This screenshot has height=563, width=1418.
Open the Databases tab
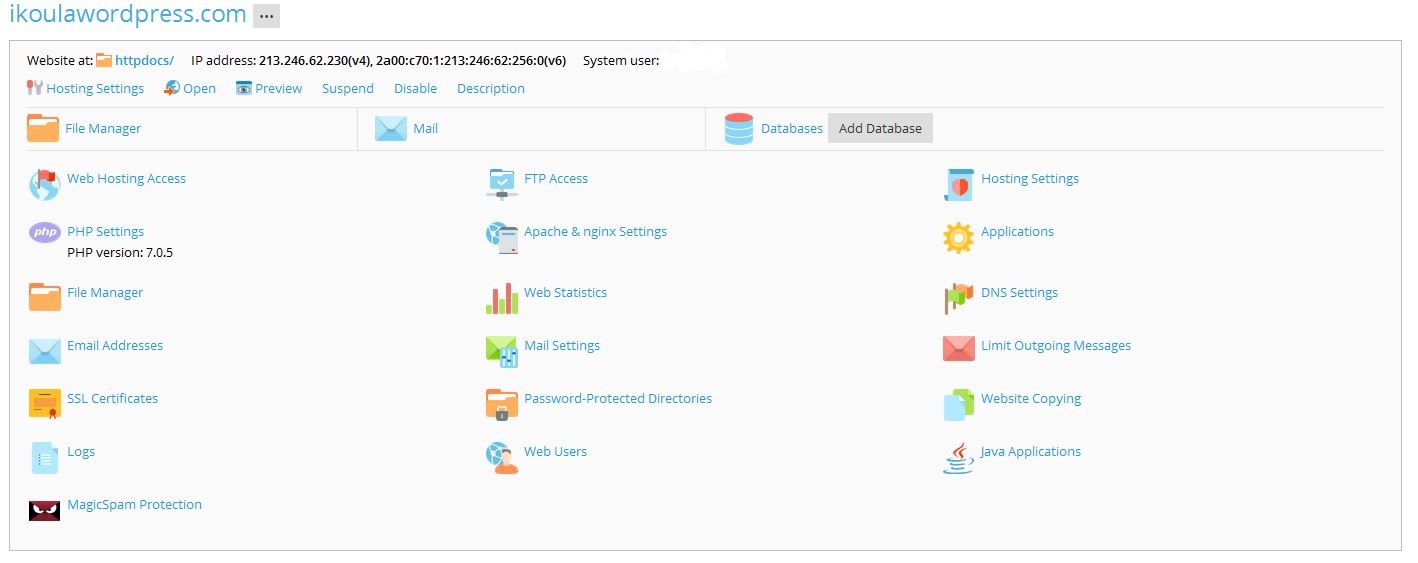click(x=792, y=128)
